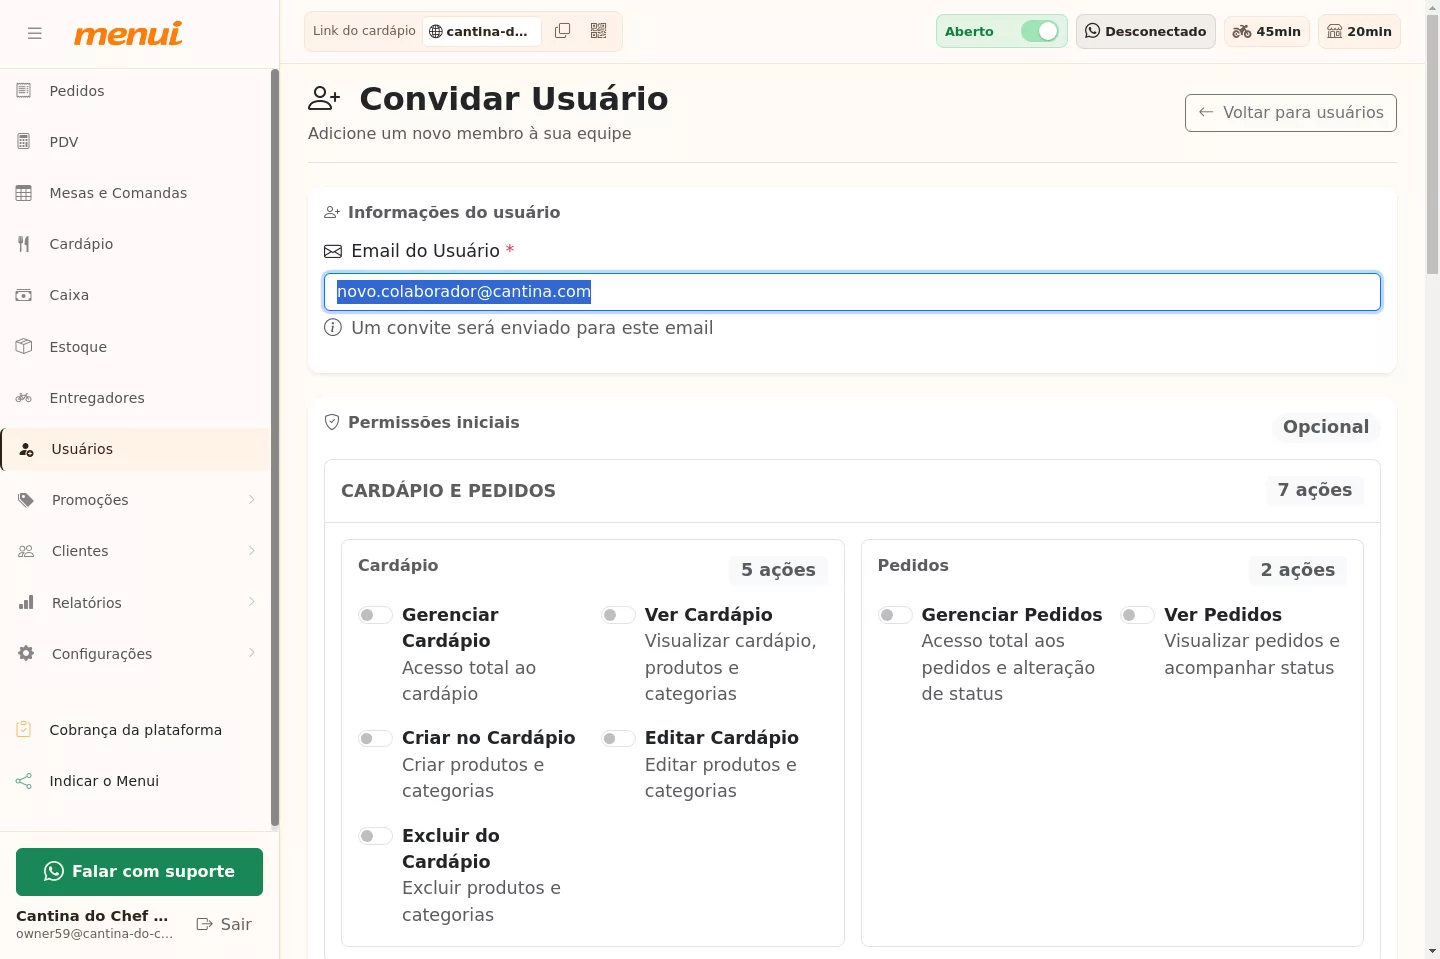Screen dimensions: 1440x959
Task: Copy the cardápio link
Action: 563,31
